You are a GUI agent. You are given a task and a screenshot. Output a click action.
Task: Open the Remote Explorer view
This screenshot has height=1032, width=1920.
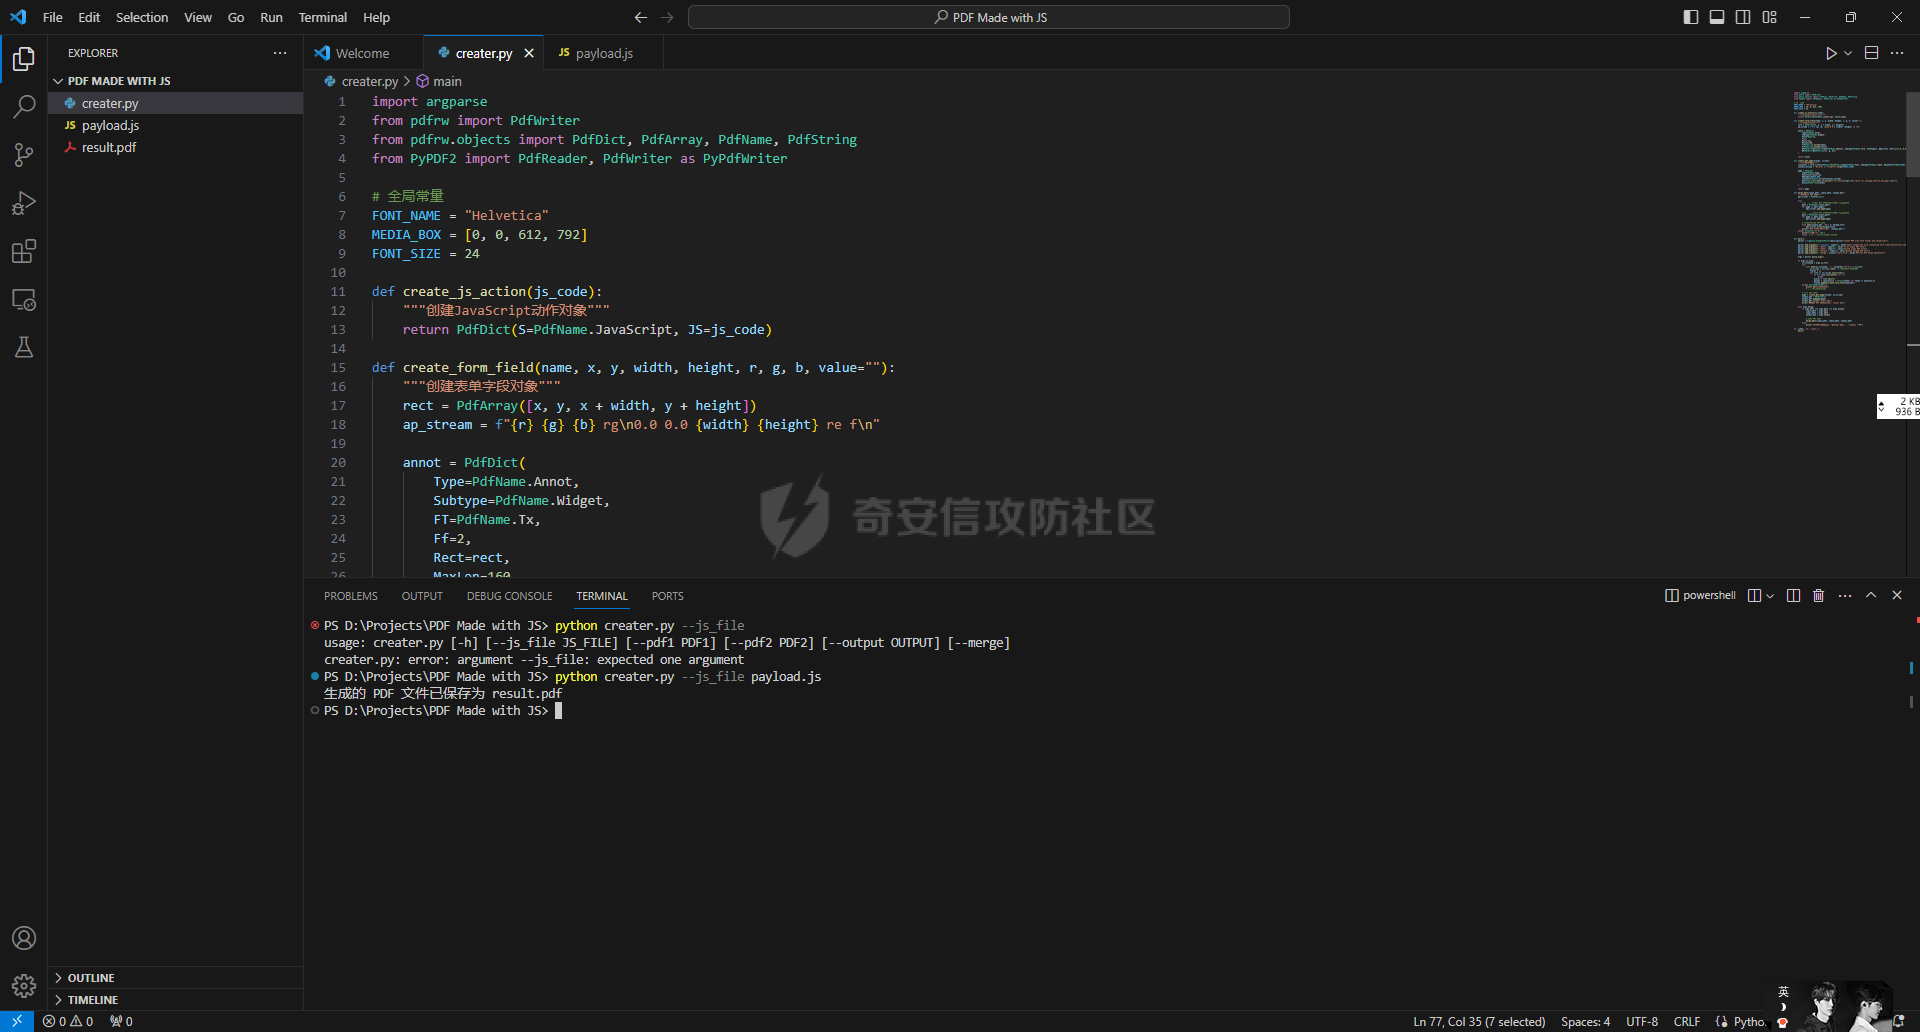pos(24,299)
